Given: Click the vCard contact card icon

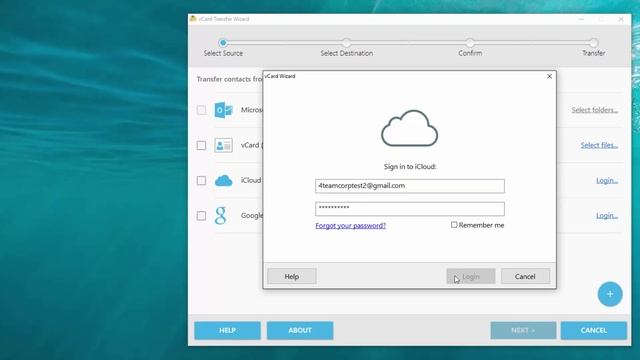Looking at the screenshot, I should coord(223,145).
